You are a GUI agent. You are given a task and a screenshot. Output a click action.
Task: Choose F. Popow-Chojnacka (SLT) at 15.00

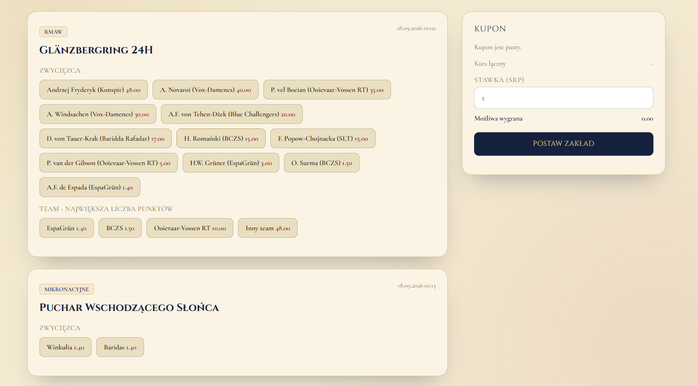coord(323,138)
